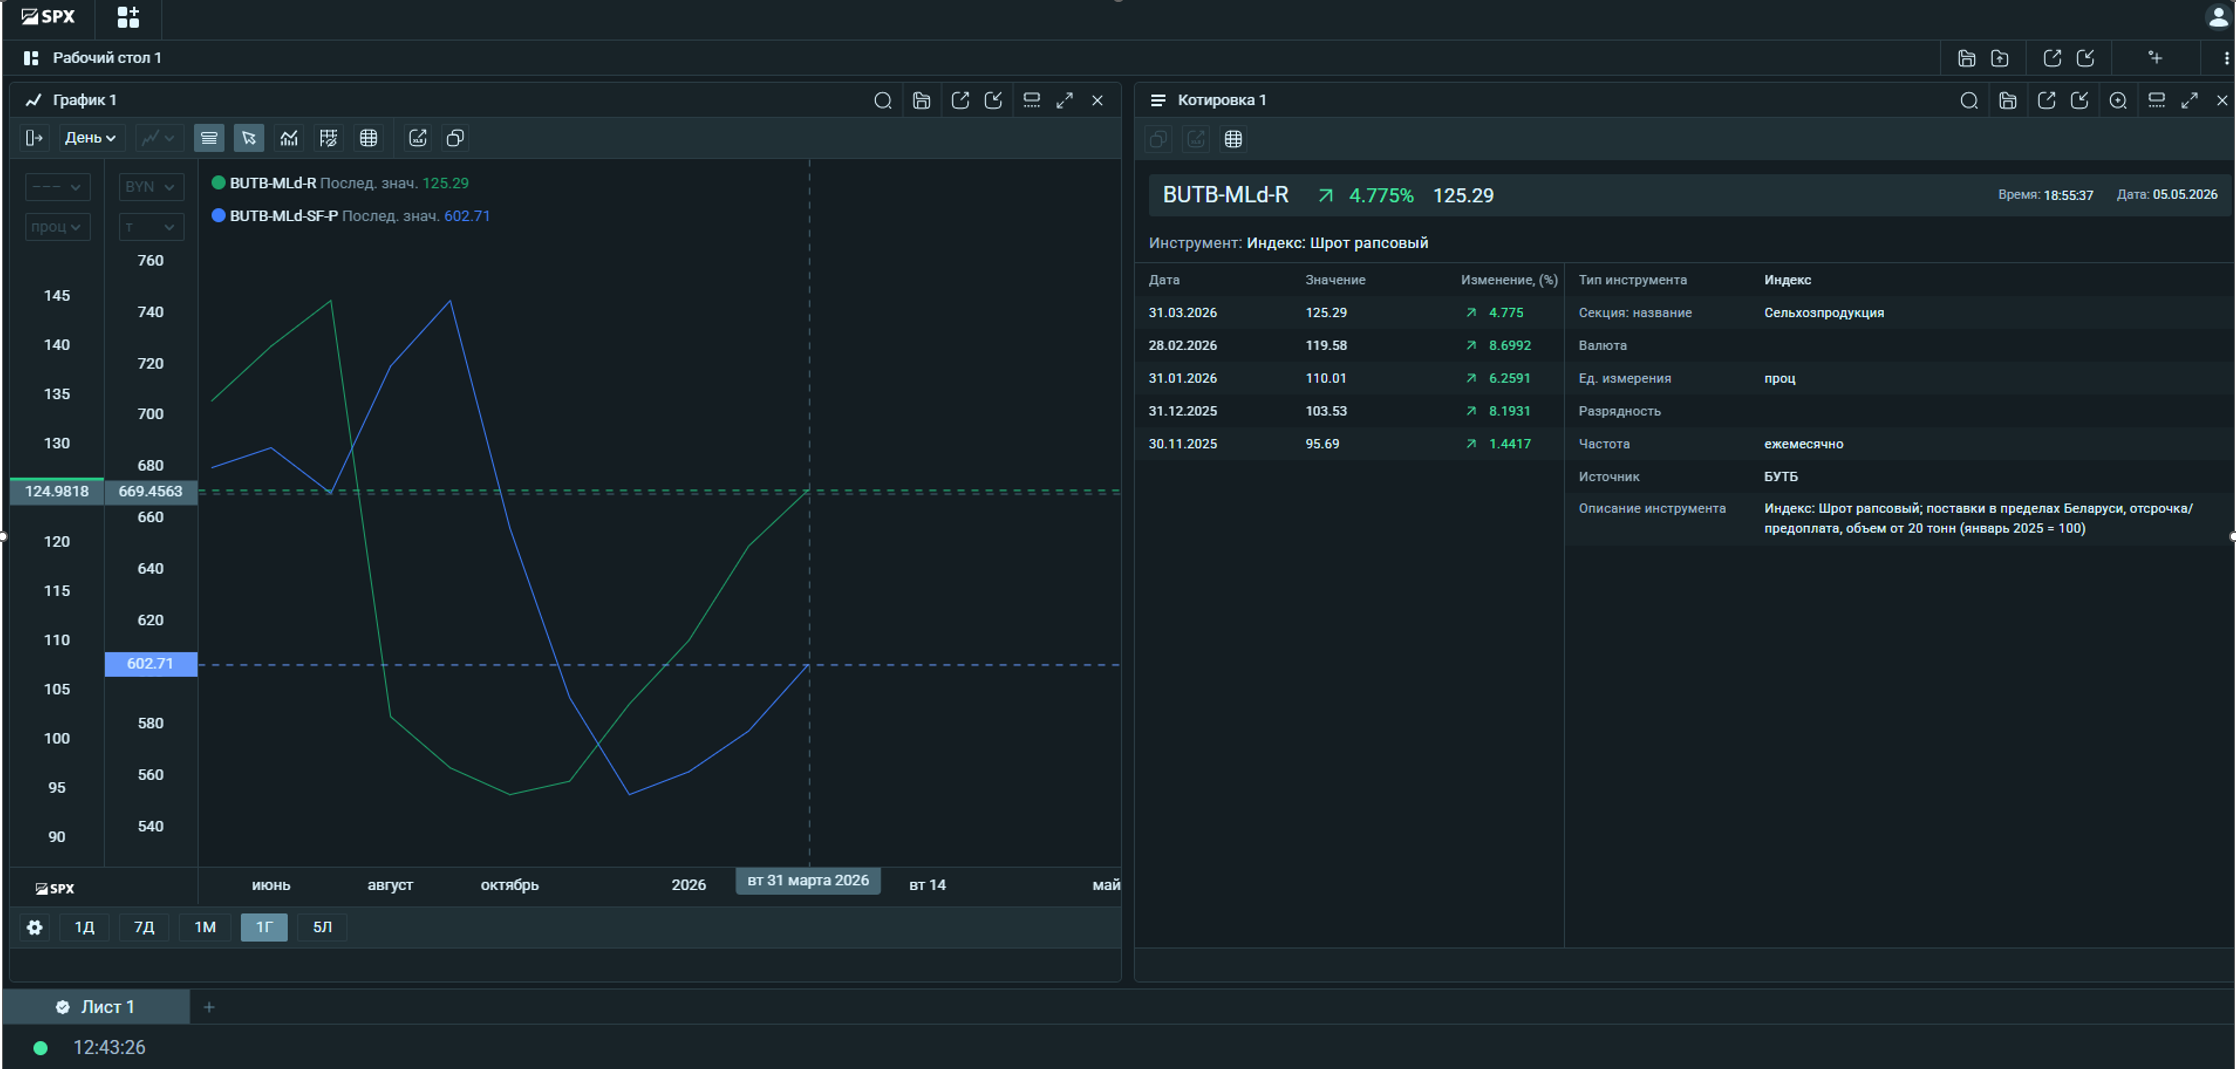This screenshot has height=1069, width=2236.
Task: Select the 5Л time range
Action: tap(322, 927)
